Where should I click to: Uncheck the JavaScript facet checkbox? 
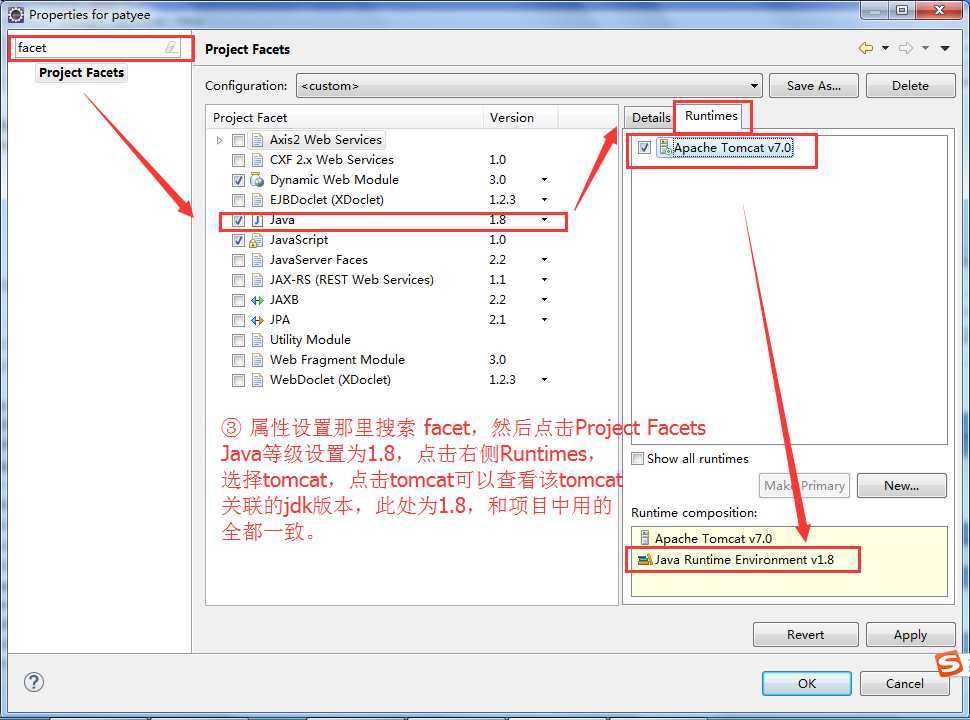coord(238,240)
